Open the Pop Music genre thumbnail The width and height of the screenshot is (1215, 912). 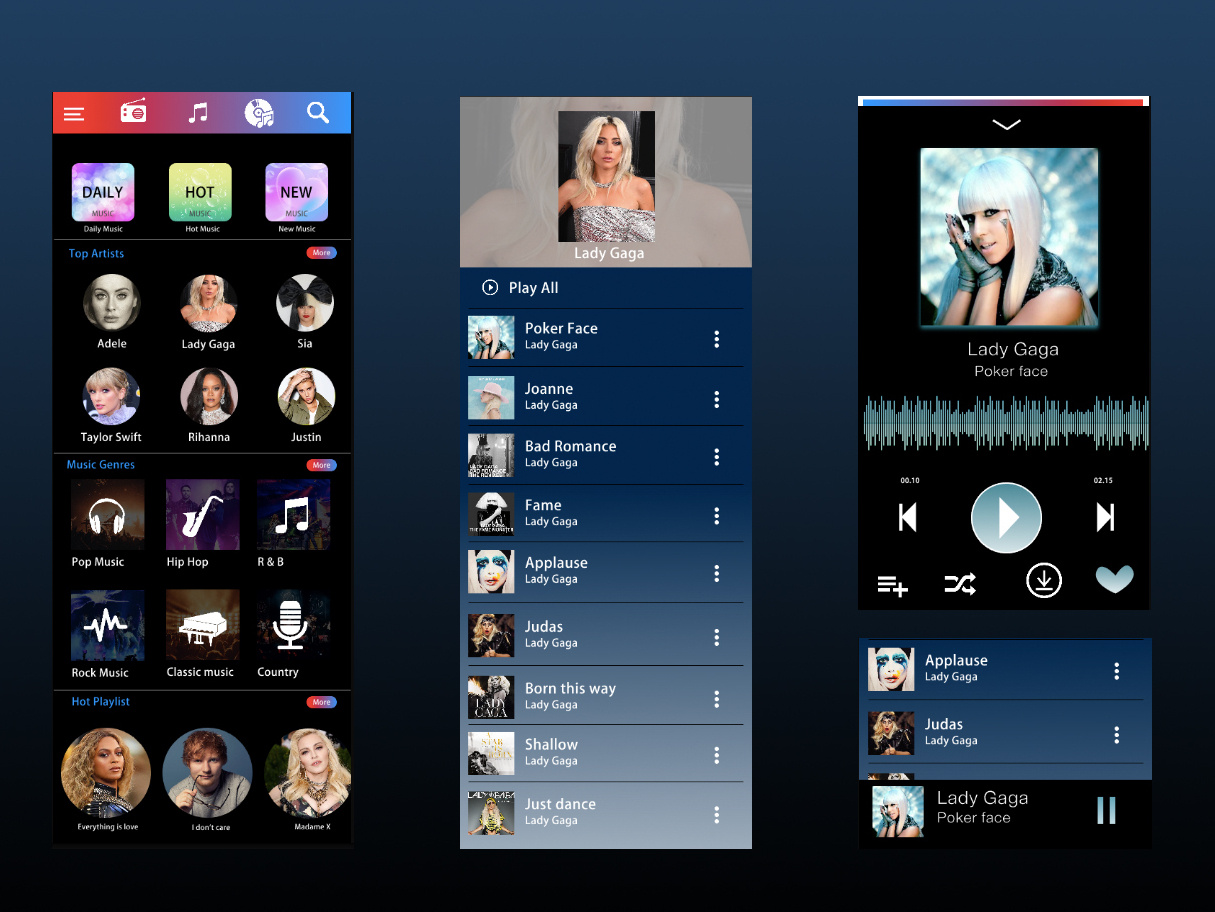click(x=107, y=514)
